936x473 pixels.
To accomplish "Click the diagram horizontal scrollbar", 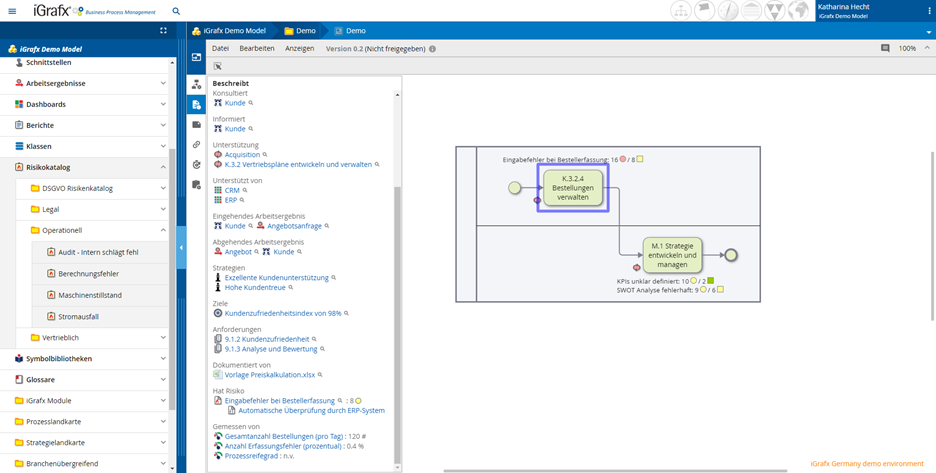I will [615, 471].
